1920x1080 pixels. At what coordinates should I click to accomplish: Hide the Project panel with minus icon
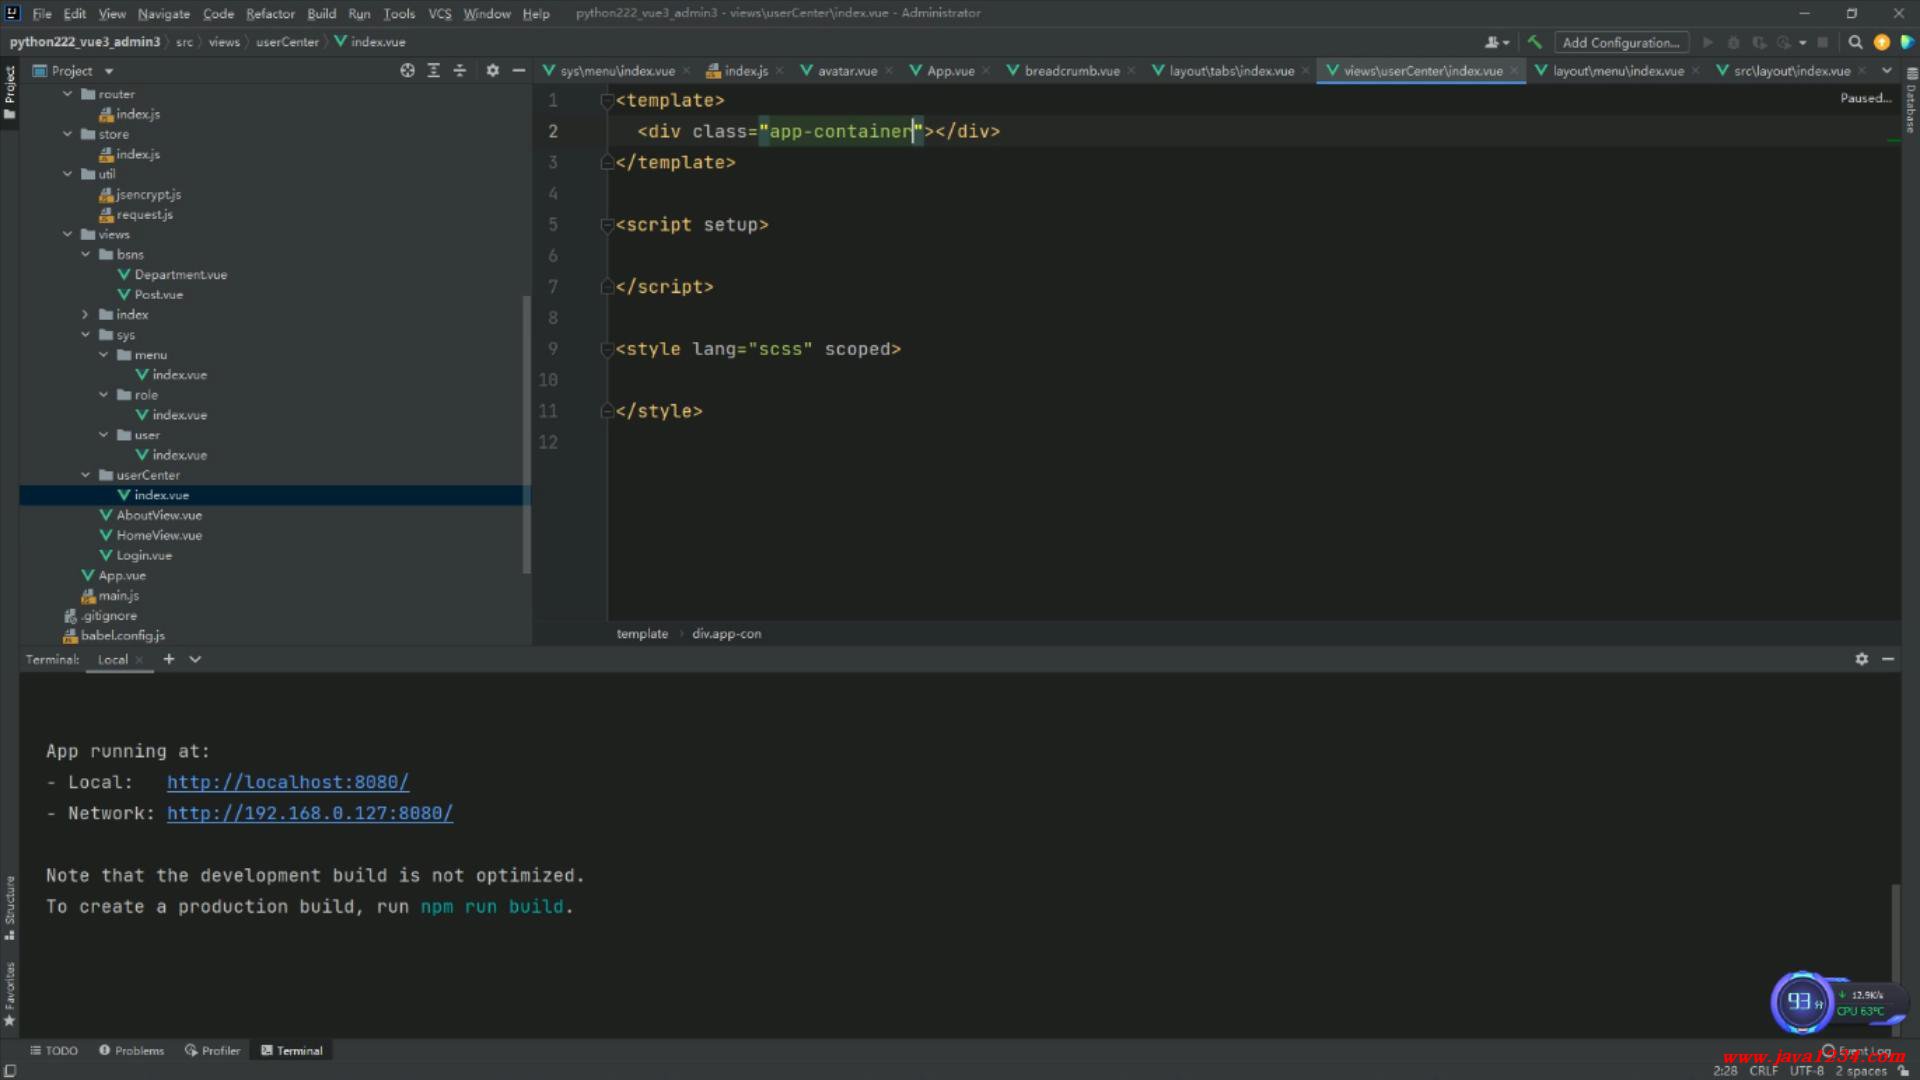(x=518, y=70)
